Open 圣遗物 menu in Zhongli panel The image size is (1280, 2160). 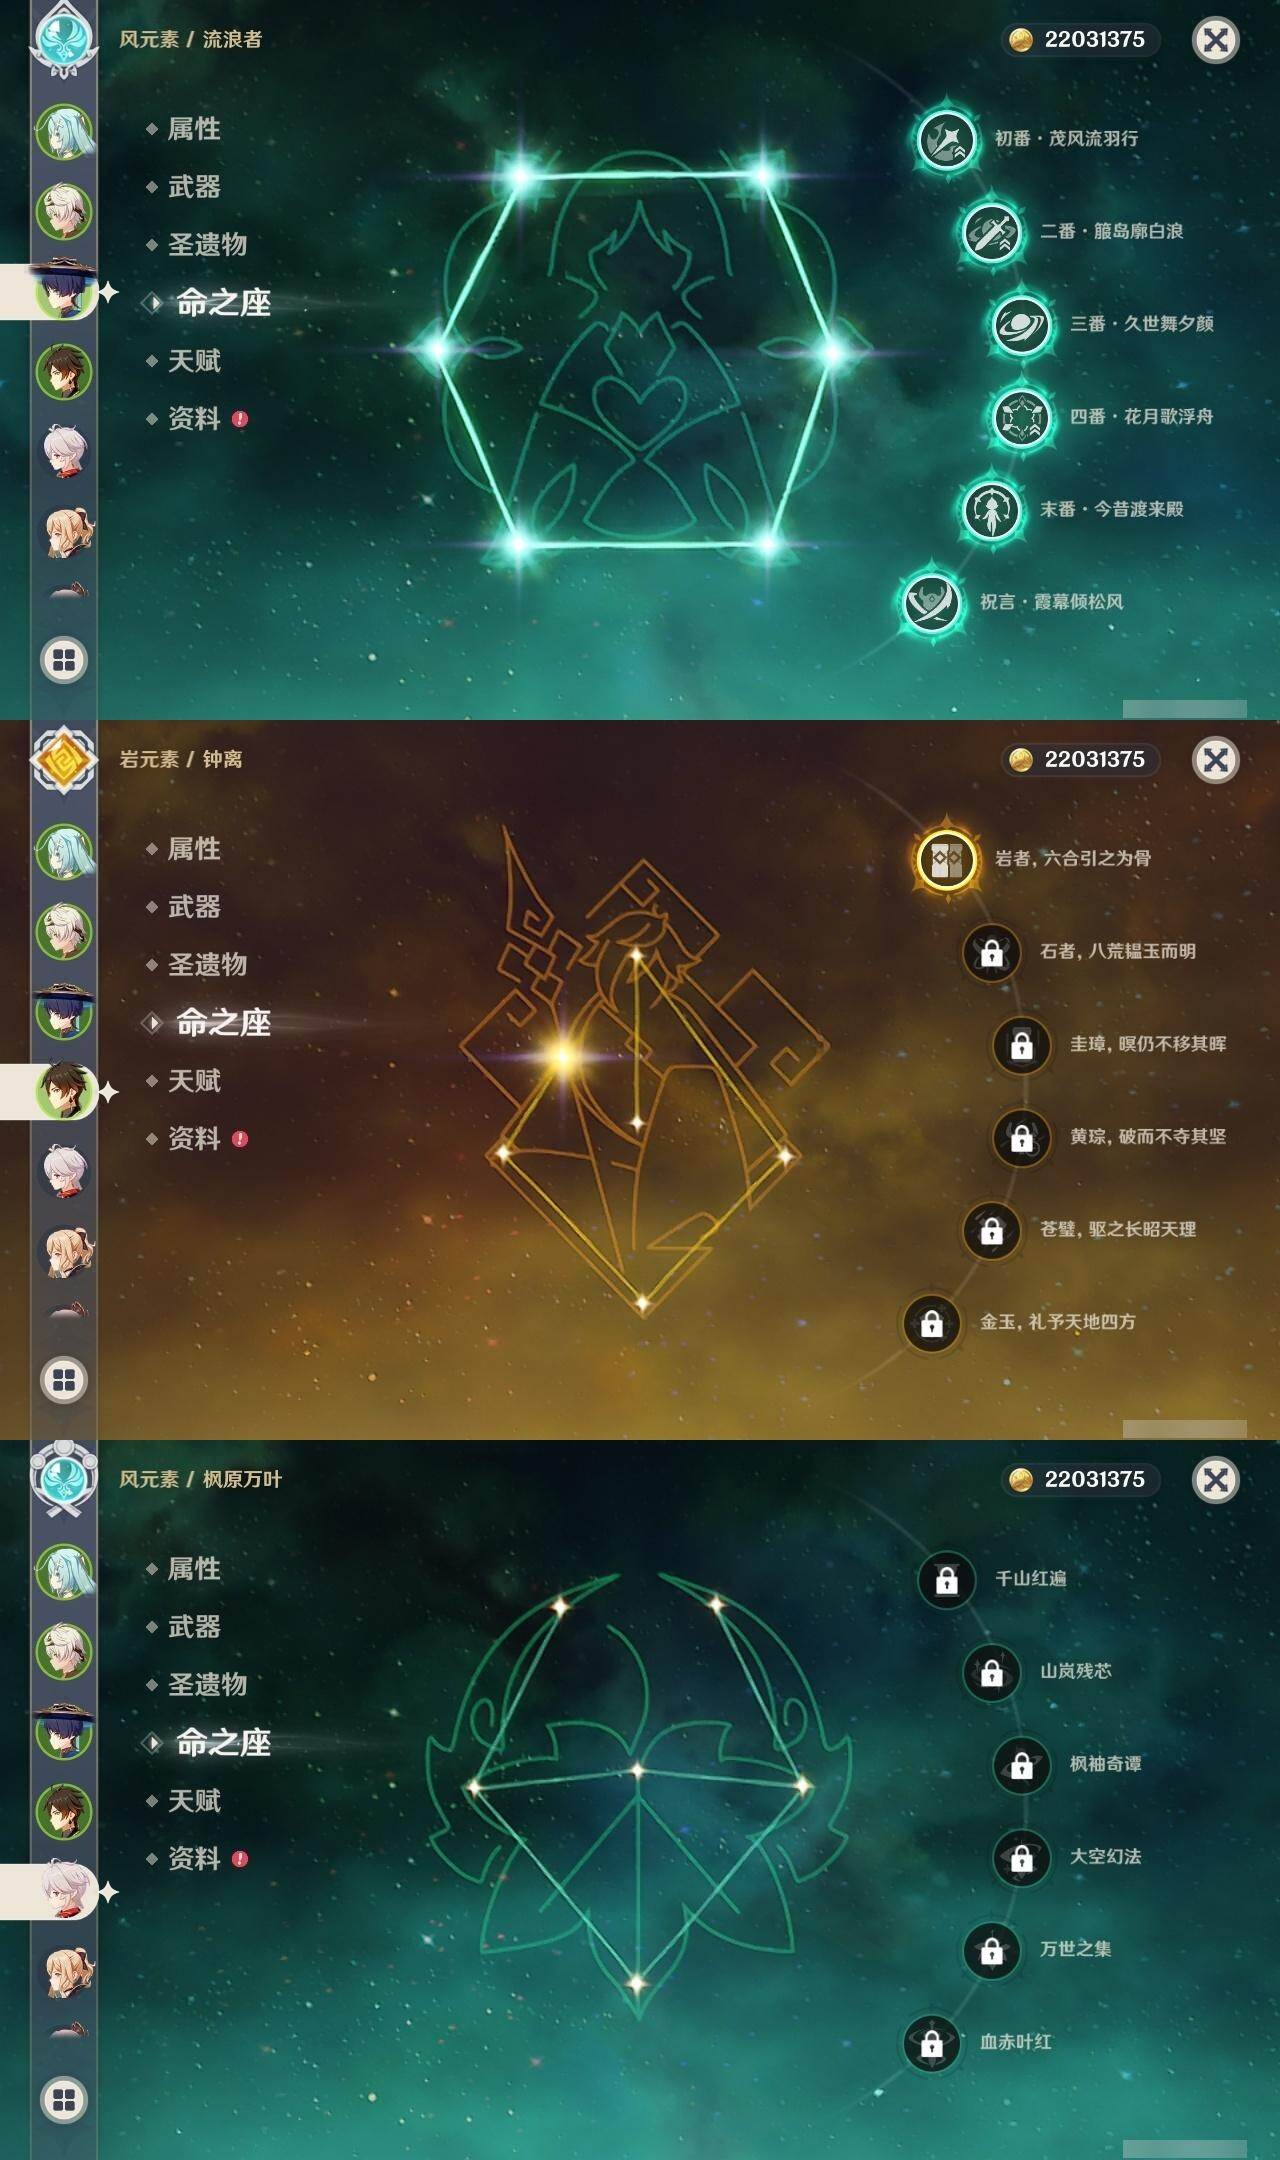pos(207,965)
